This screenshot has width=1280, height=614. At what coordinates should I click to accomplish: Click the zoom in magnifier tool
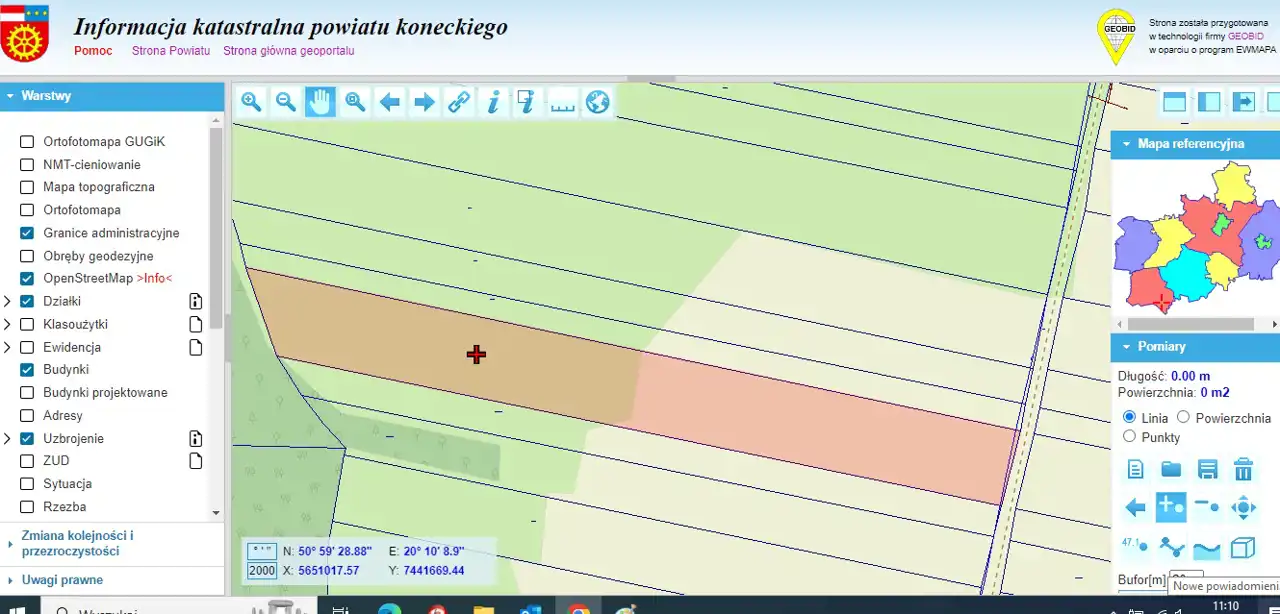(251, 102)
